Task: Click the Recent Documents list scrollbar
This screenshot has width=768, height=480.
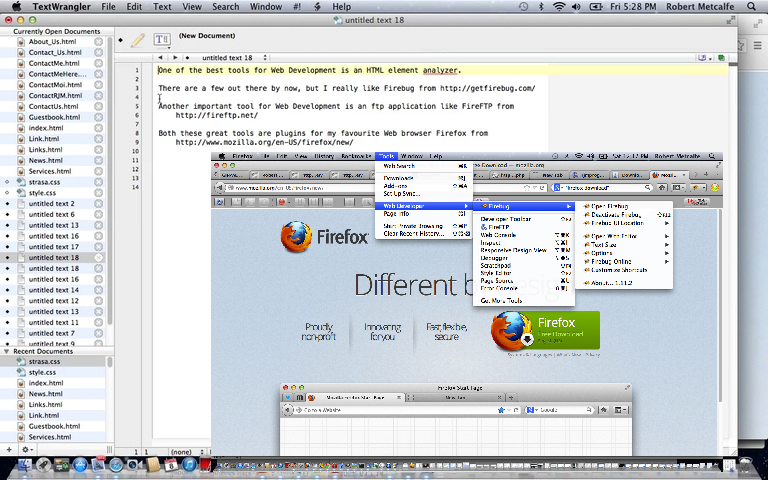Action: pyautogui.click(x=110, y=361)
